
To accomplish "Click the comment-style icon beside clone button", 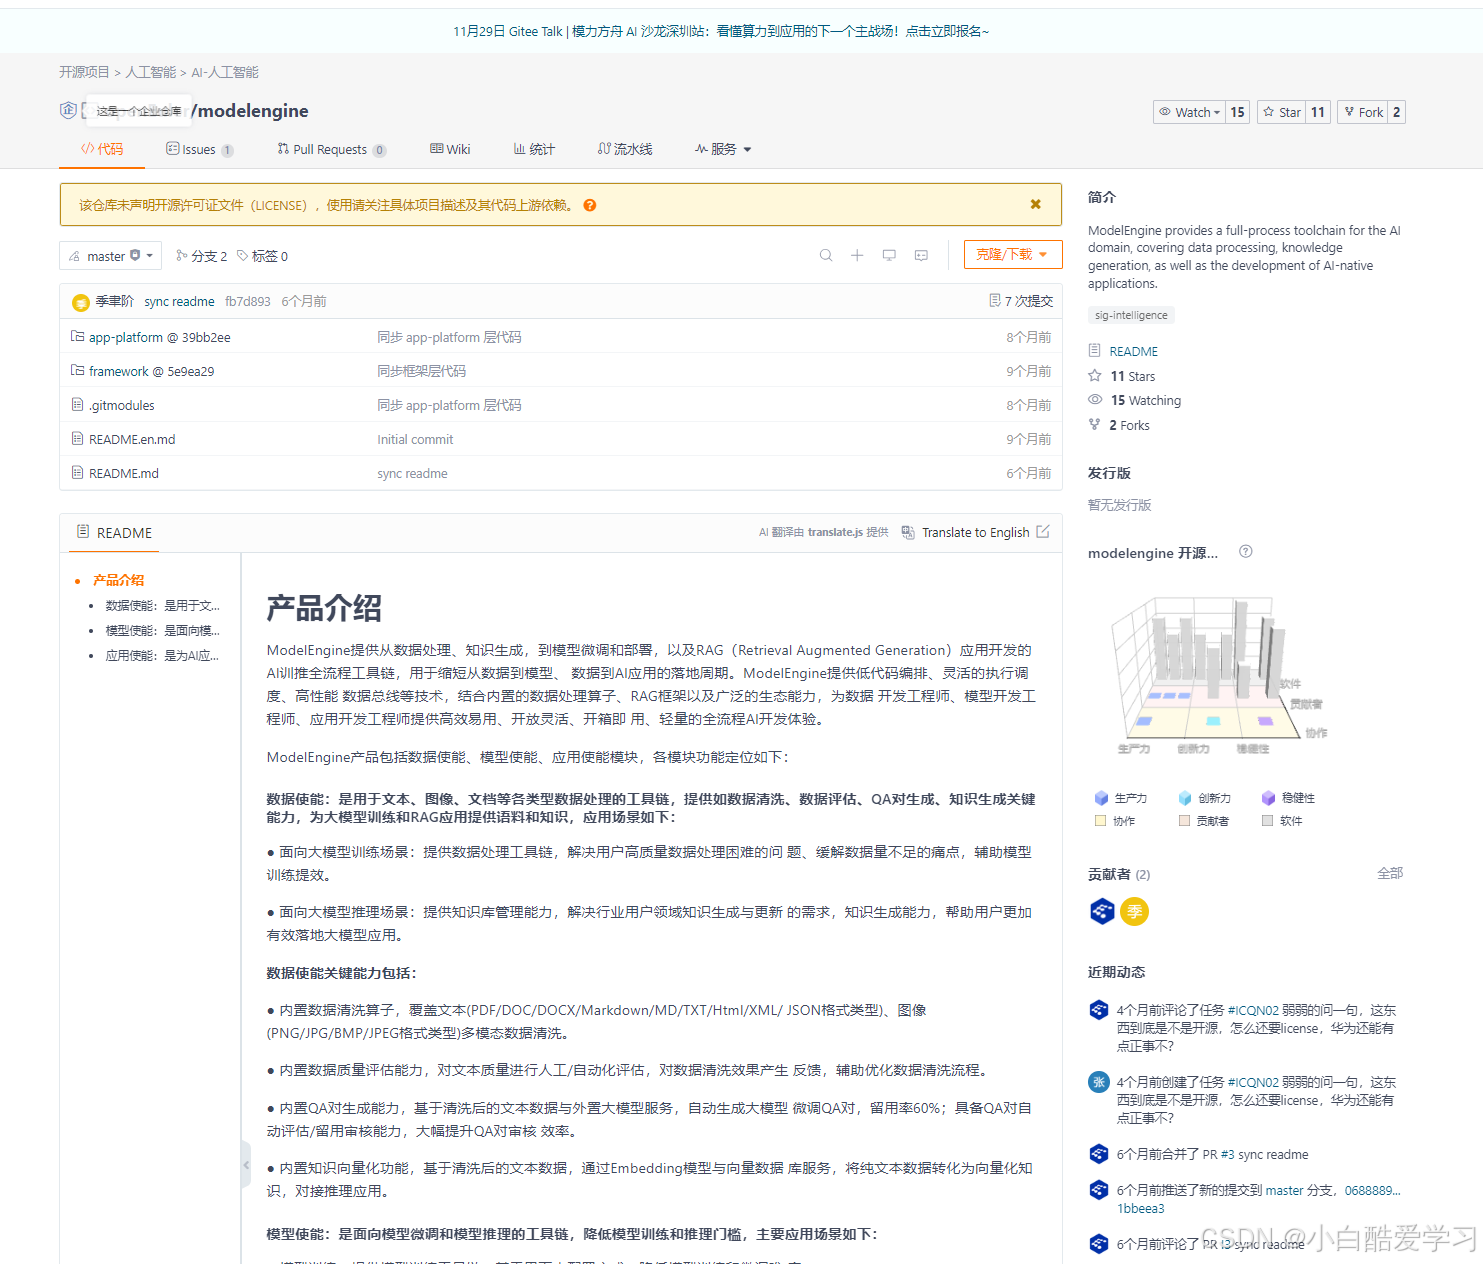I will (x=921, y=255).
